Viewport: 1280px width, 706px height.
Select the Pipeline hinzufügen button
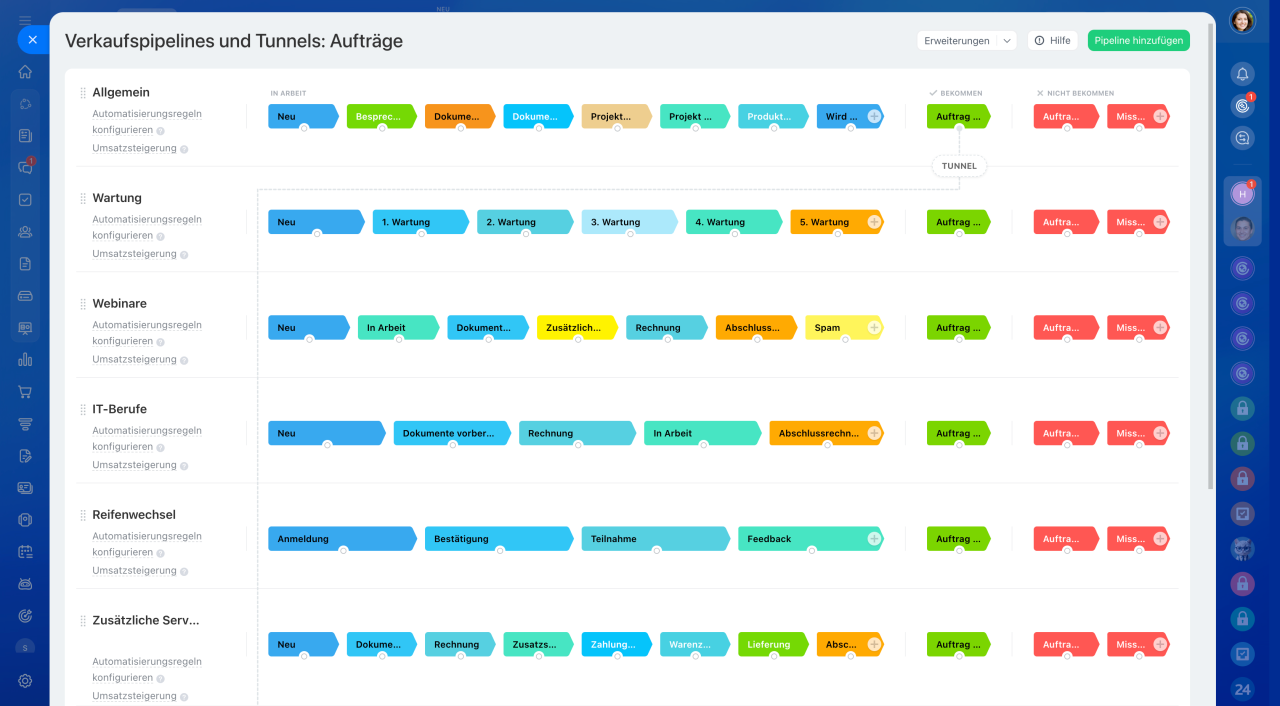pyautogui.click(x=1139, y=41)
